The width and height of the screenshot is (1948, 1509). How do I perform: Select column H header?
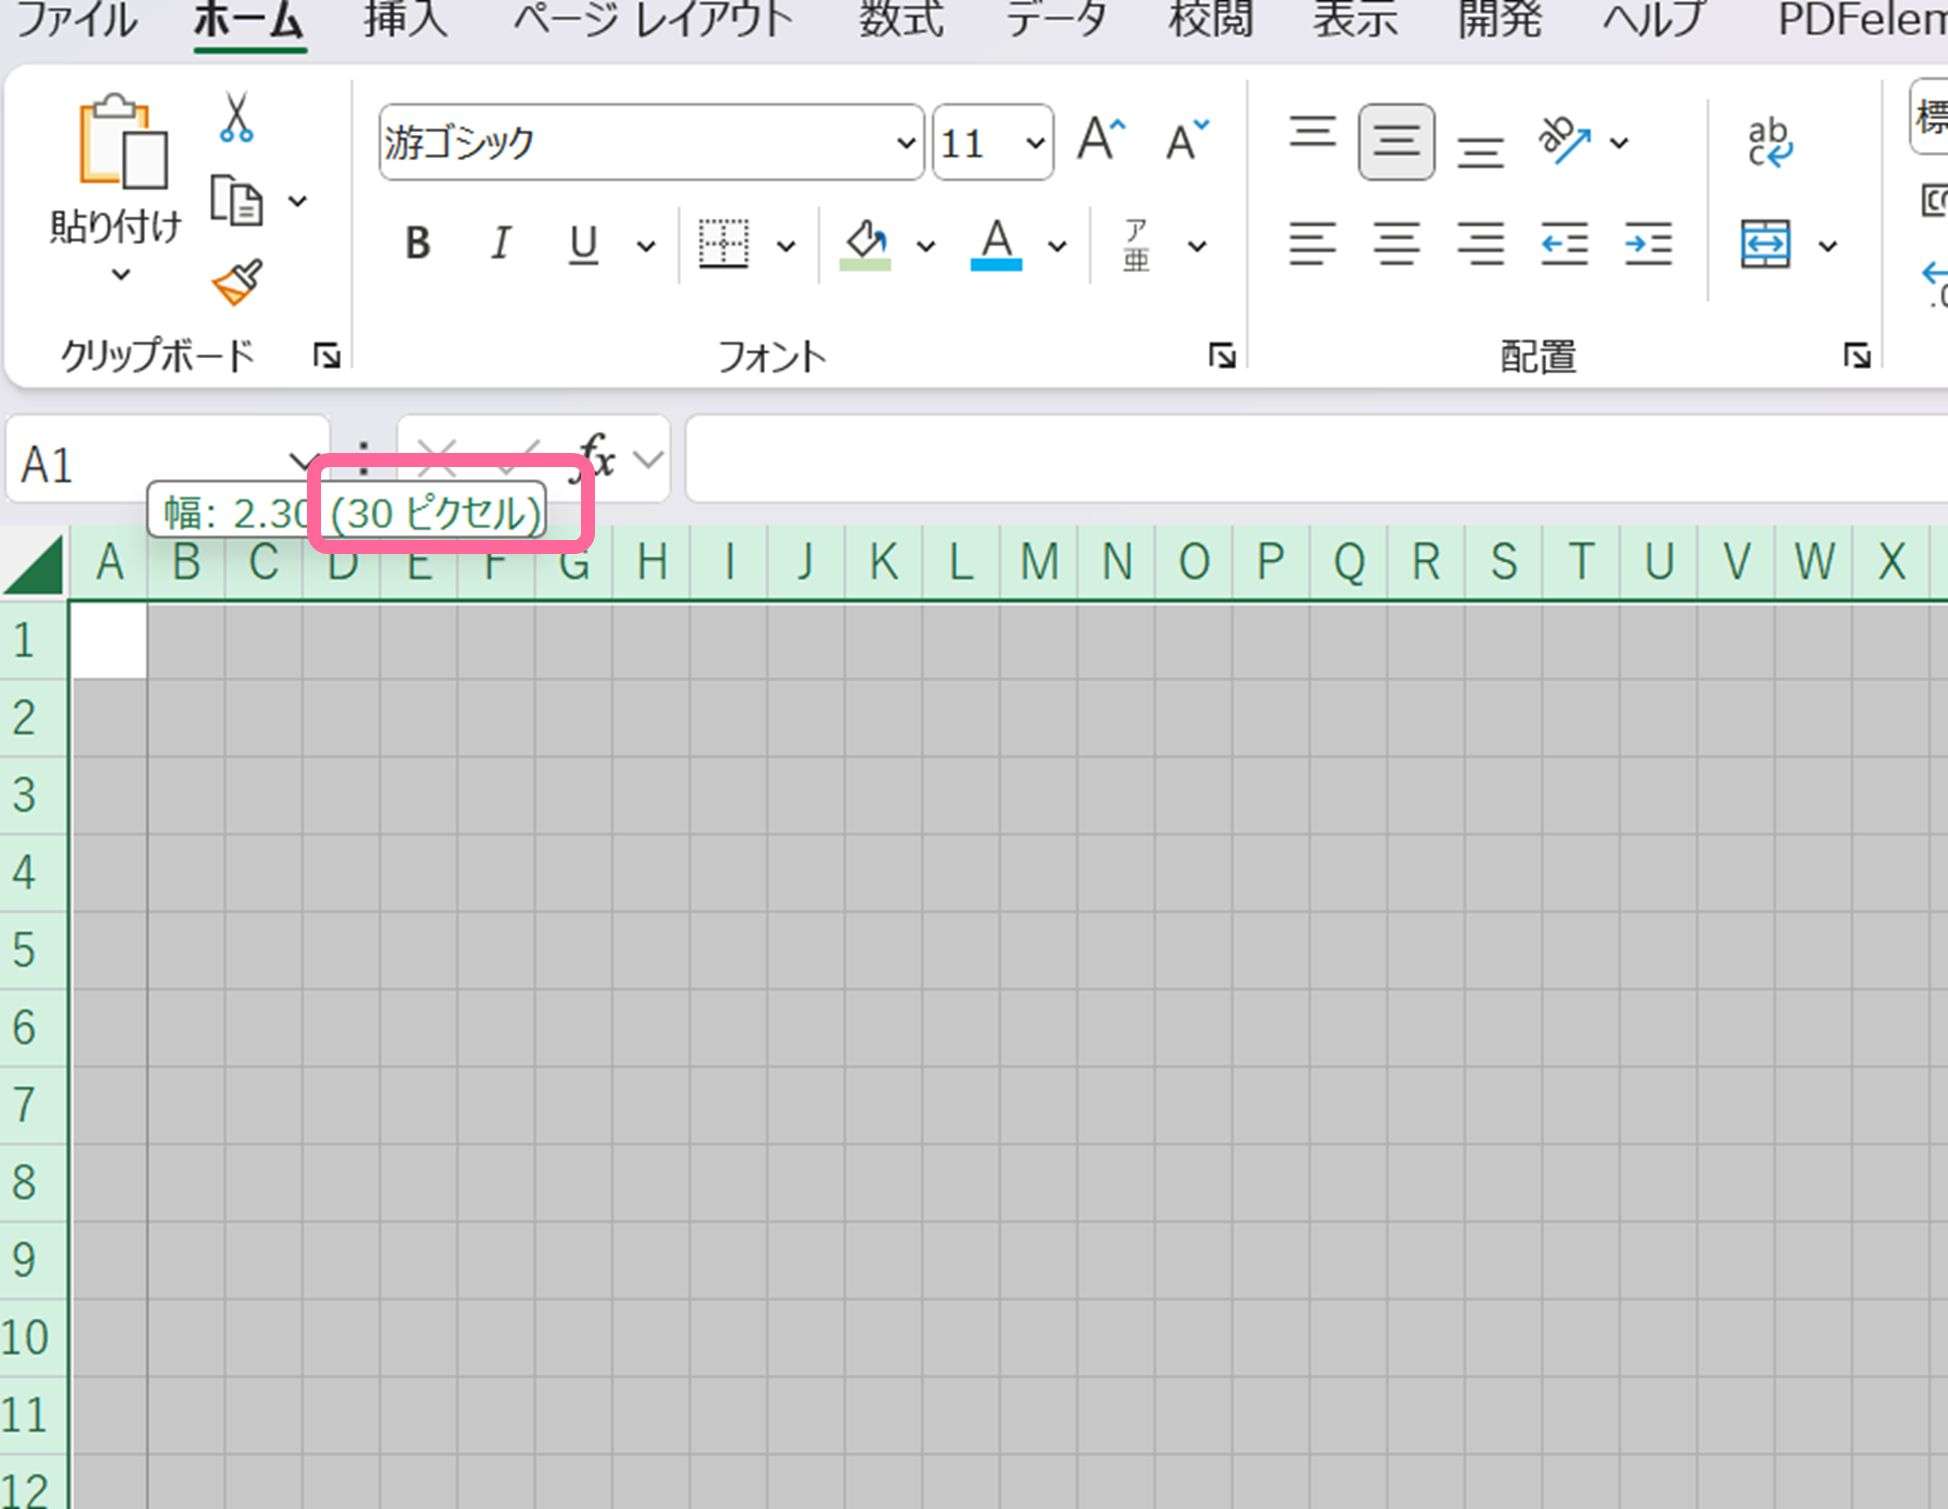652,562
